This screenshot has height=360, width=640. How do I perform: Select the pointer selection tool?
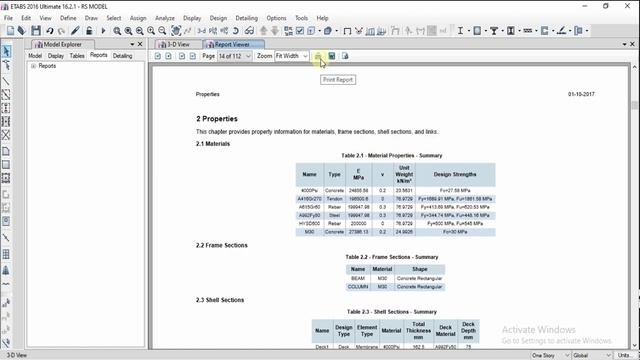[6, 51]
